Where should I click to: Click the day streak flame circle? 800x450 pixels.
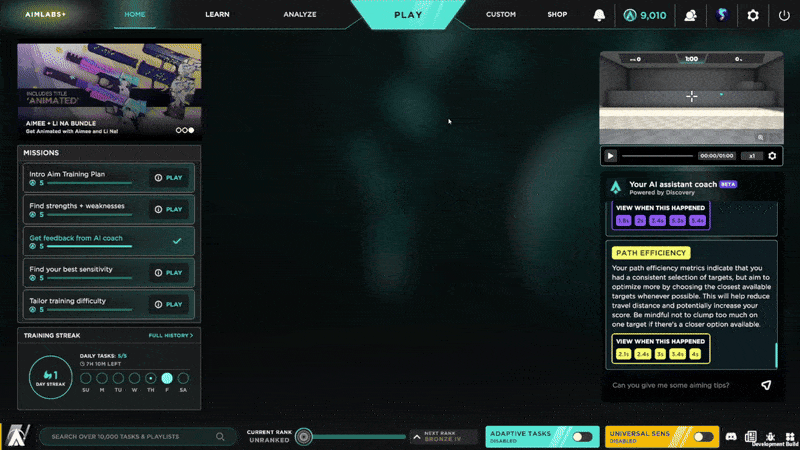tap(51, 377)
